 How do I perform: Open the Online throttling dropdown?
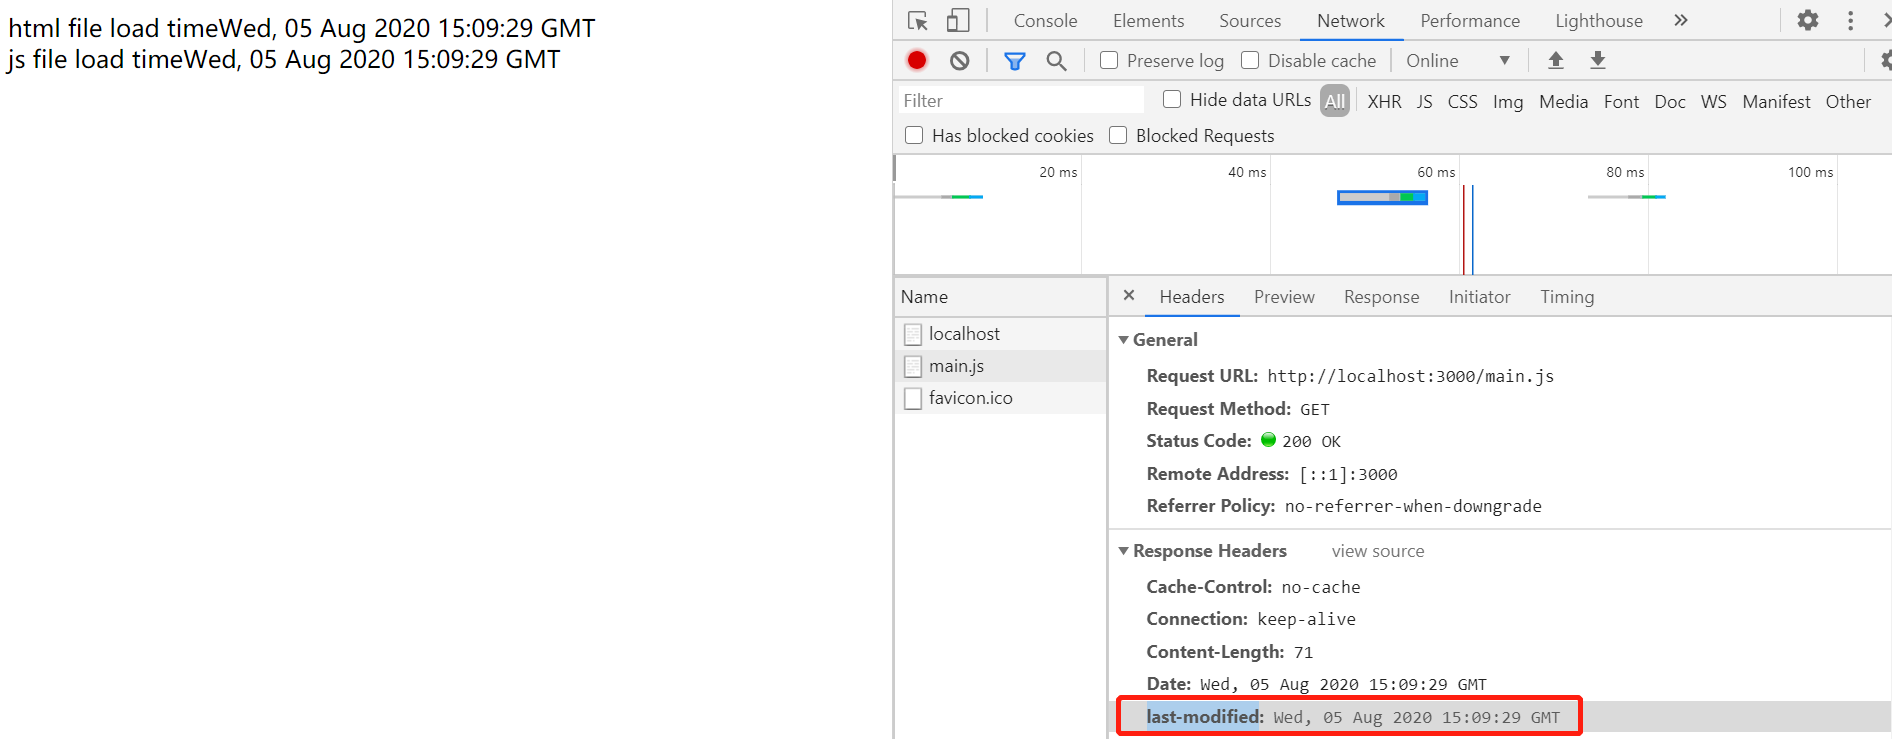click(1457, 61)
